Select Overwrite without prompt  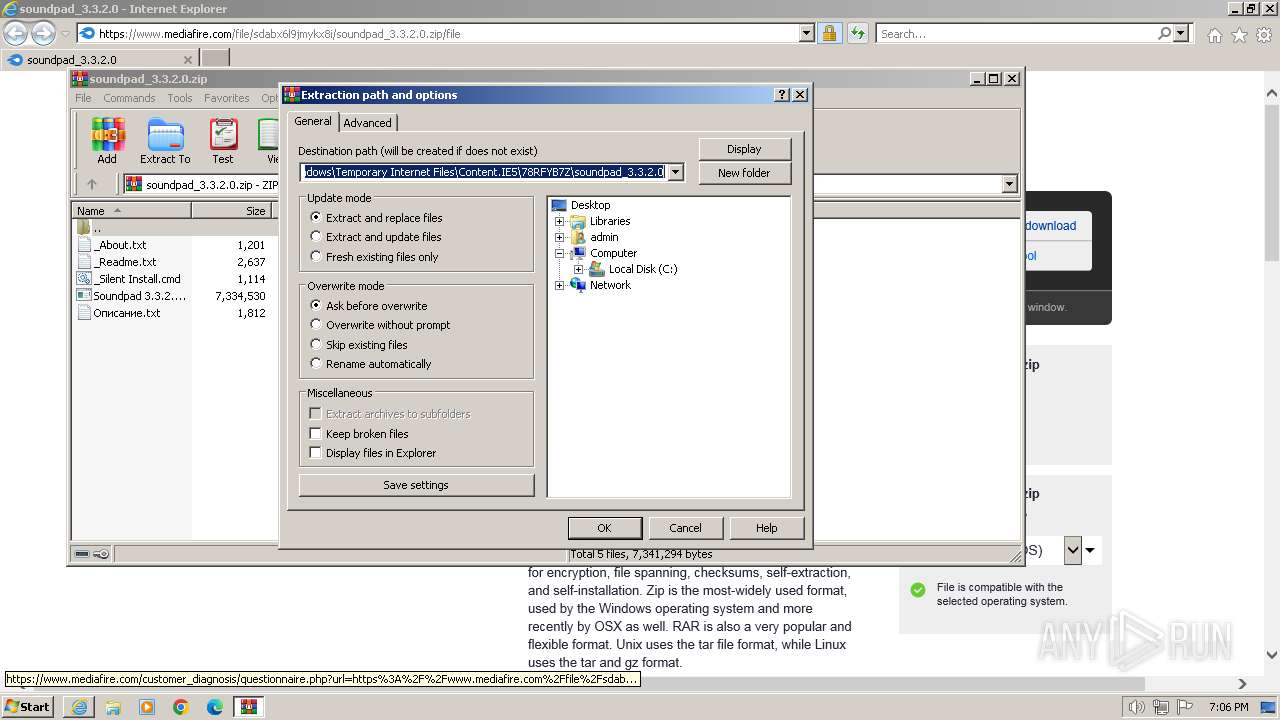[316, 325]
